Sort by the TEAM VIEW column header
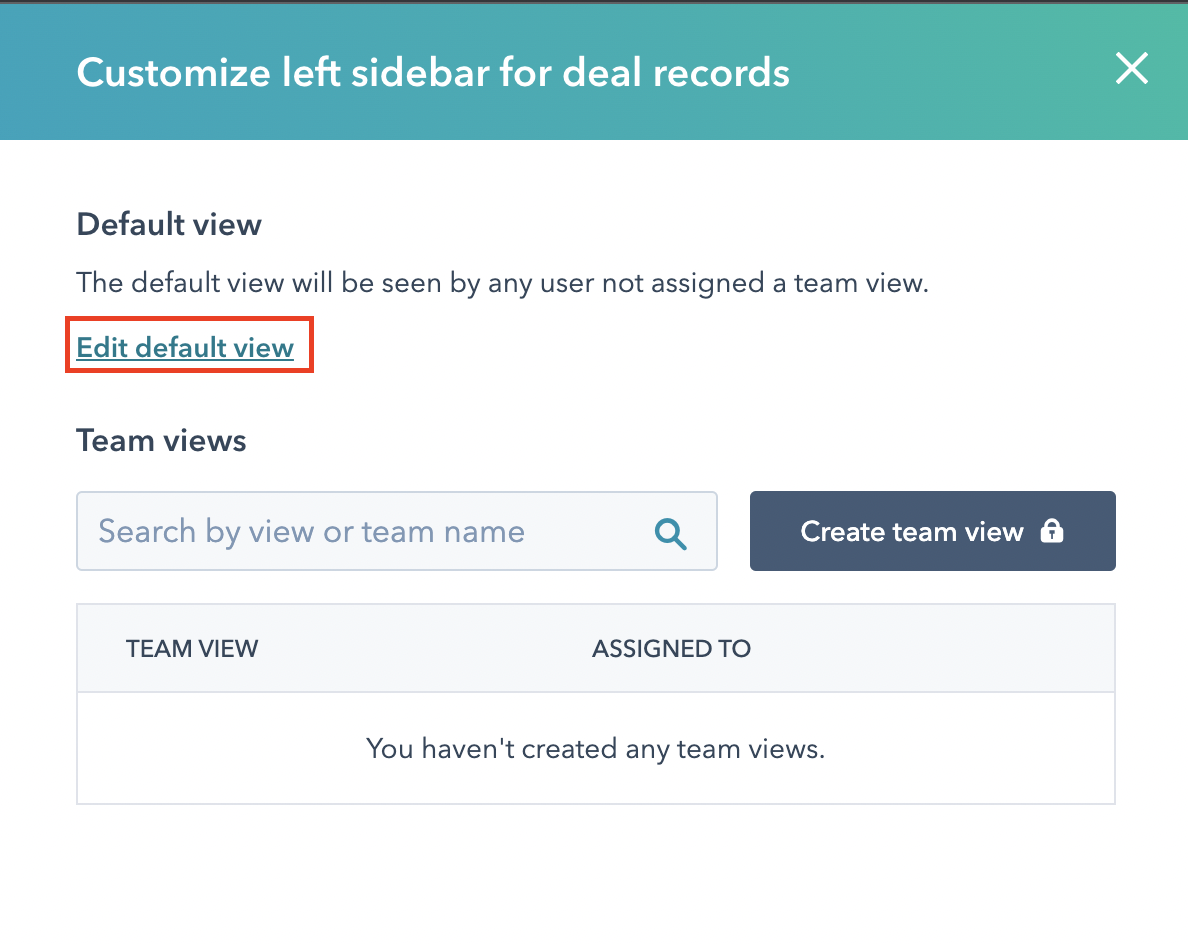The image size is (1188, 944). pyautogui.click(x=192, y=649)
